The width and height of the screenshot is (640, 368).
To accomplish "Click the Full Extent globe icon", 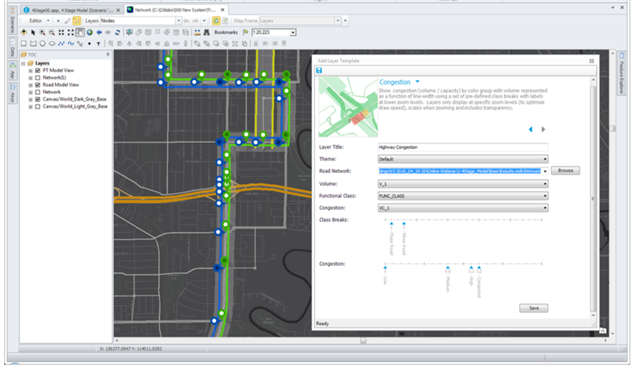I will pyautogui.click(x=89, y=32).
